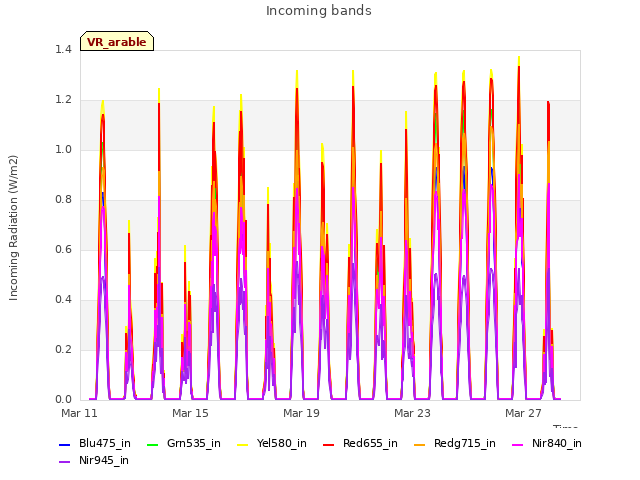Select the Redg715_in legend label
The width and height of the screenshot is (640, 480).
click(x=465, y=444)
